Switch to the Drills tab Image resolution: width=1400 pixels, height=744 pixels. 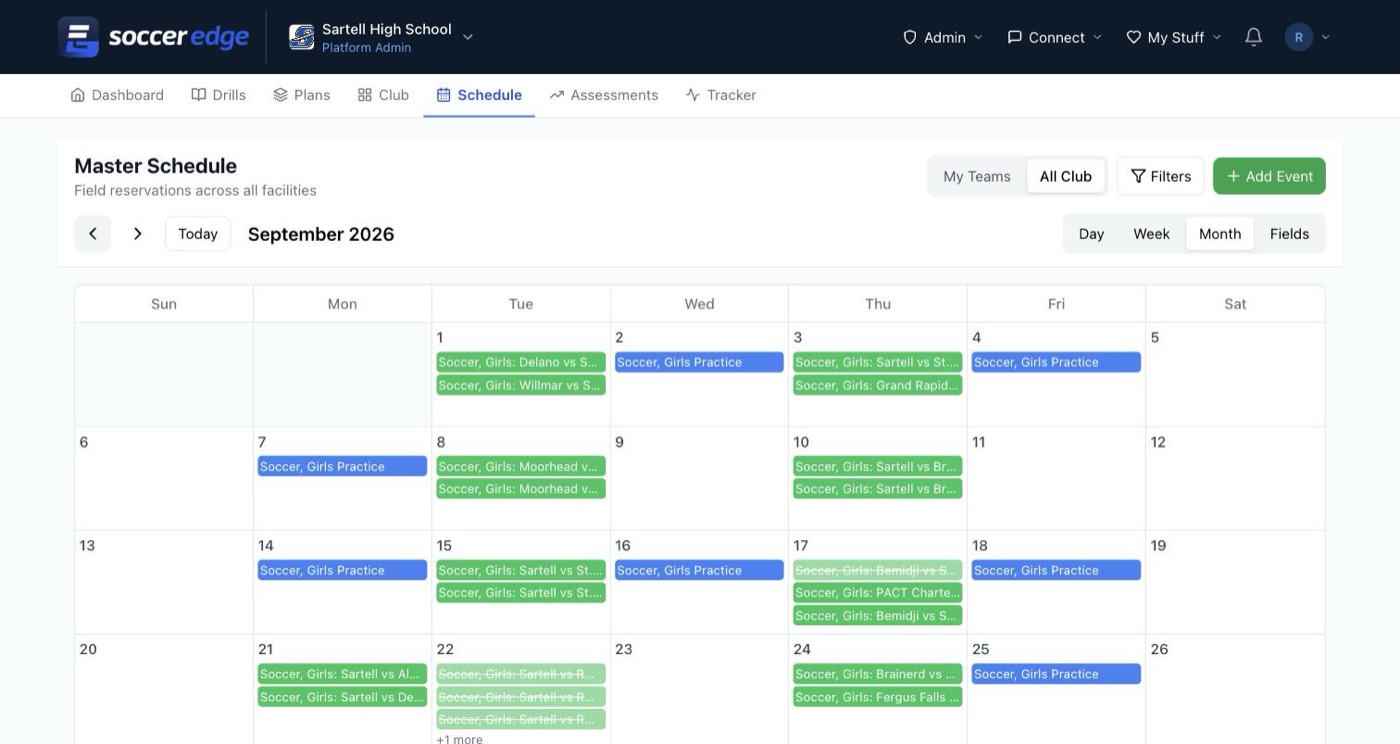tap(218, 95)
